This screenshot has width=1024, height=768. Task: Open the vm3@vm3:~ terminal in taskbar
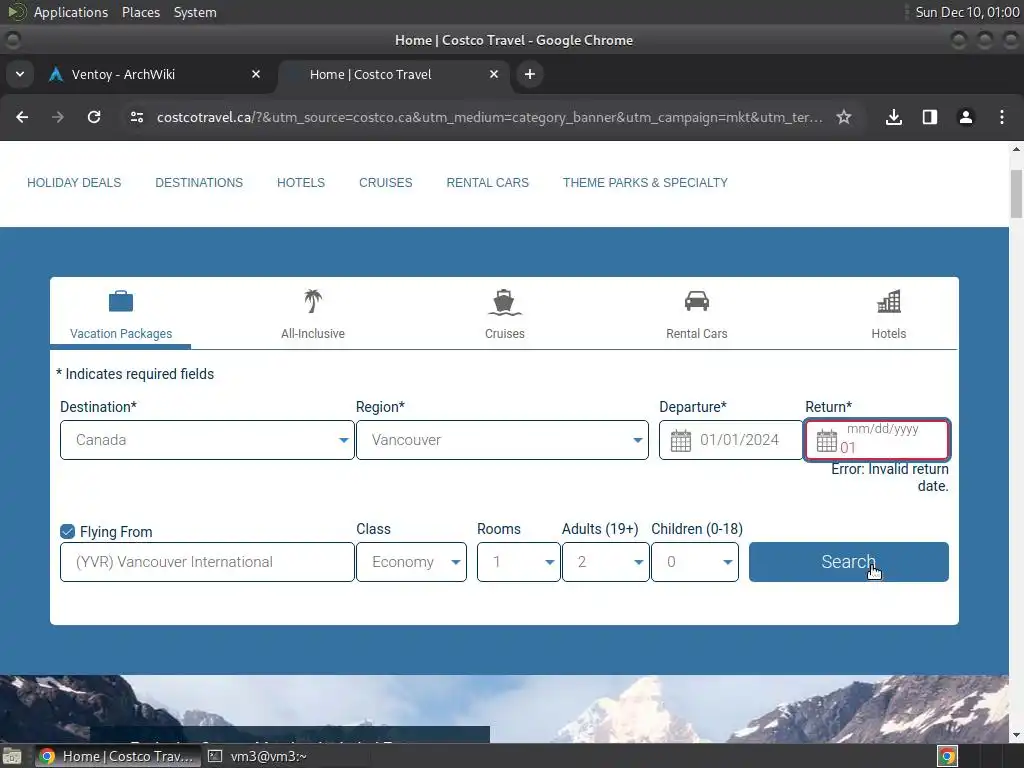point(257,756)
